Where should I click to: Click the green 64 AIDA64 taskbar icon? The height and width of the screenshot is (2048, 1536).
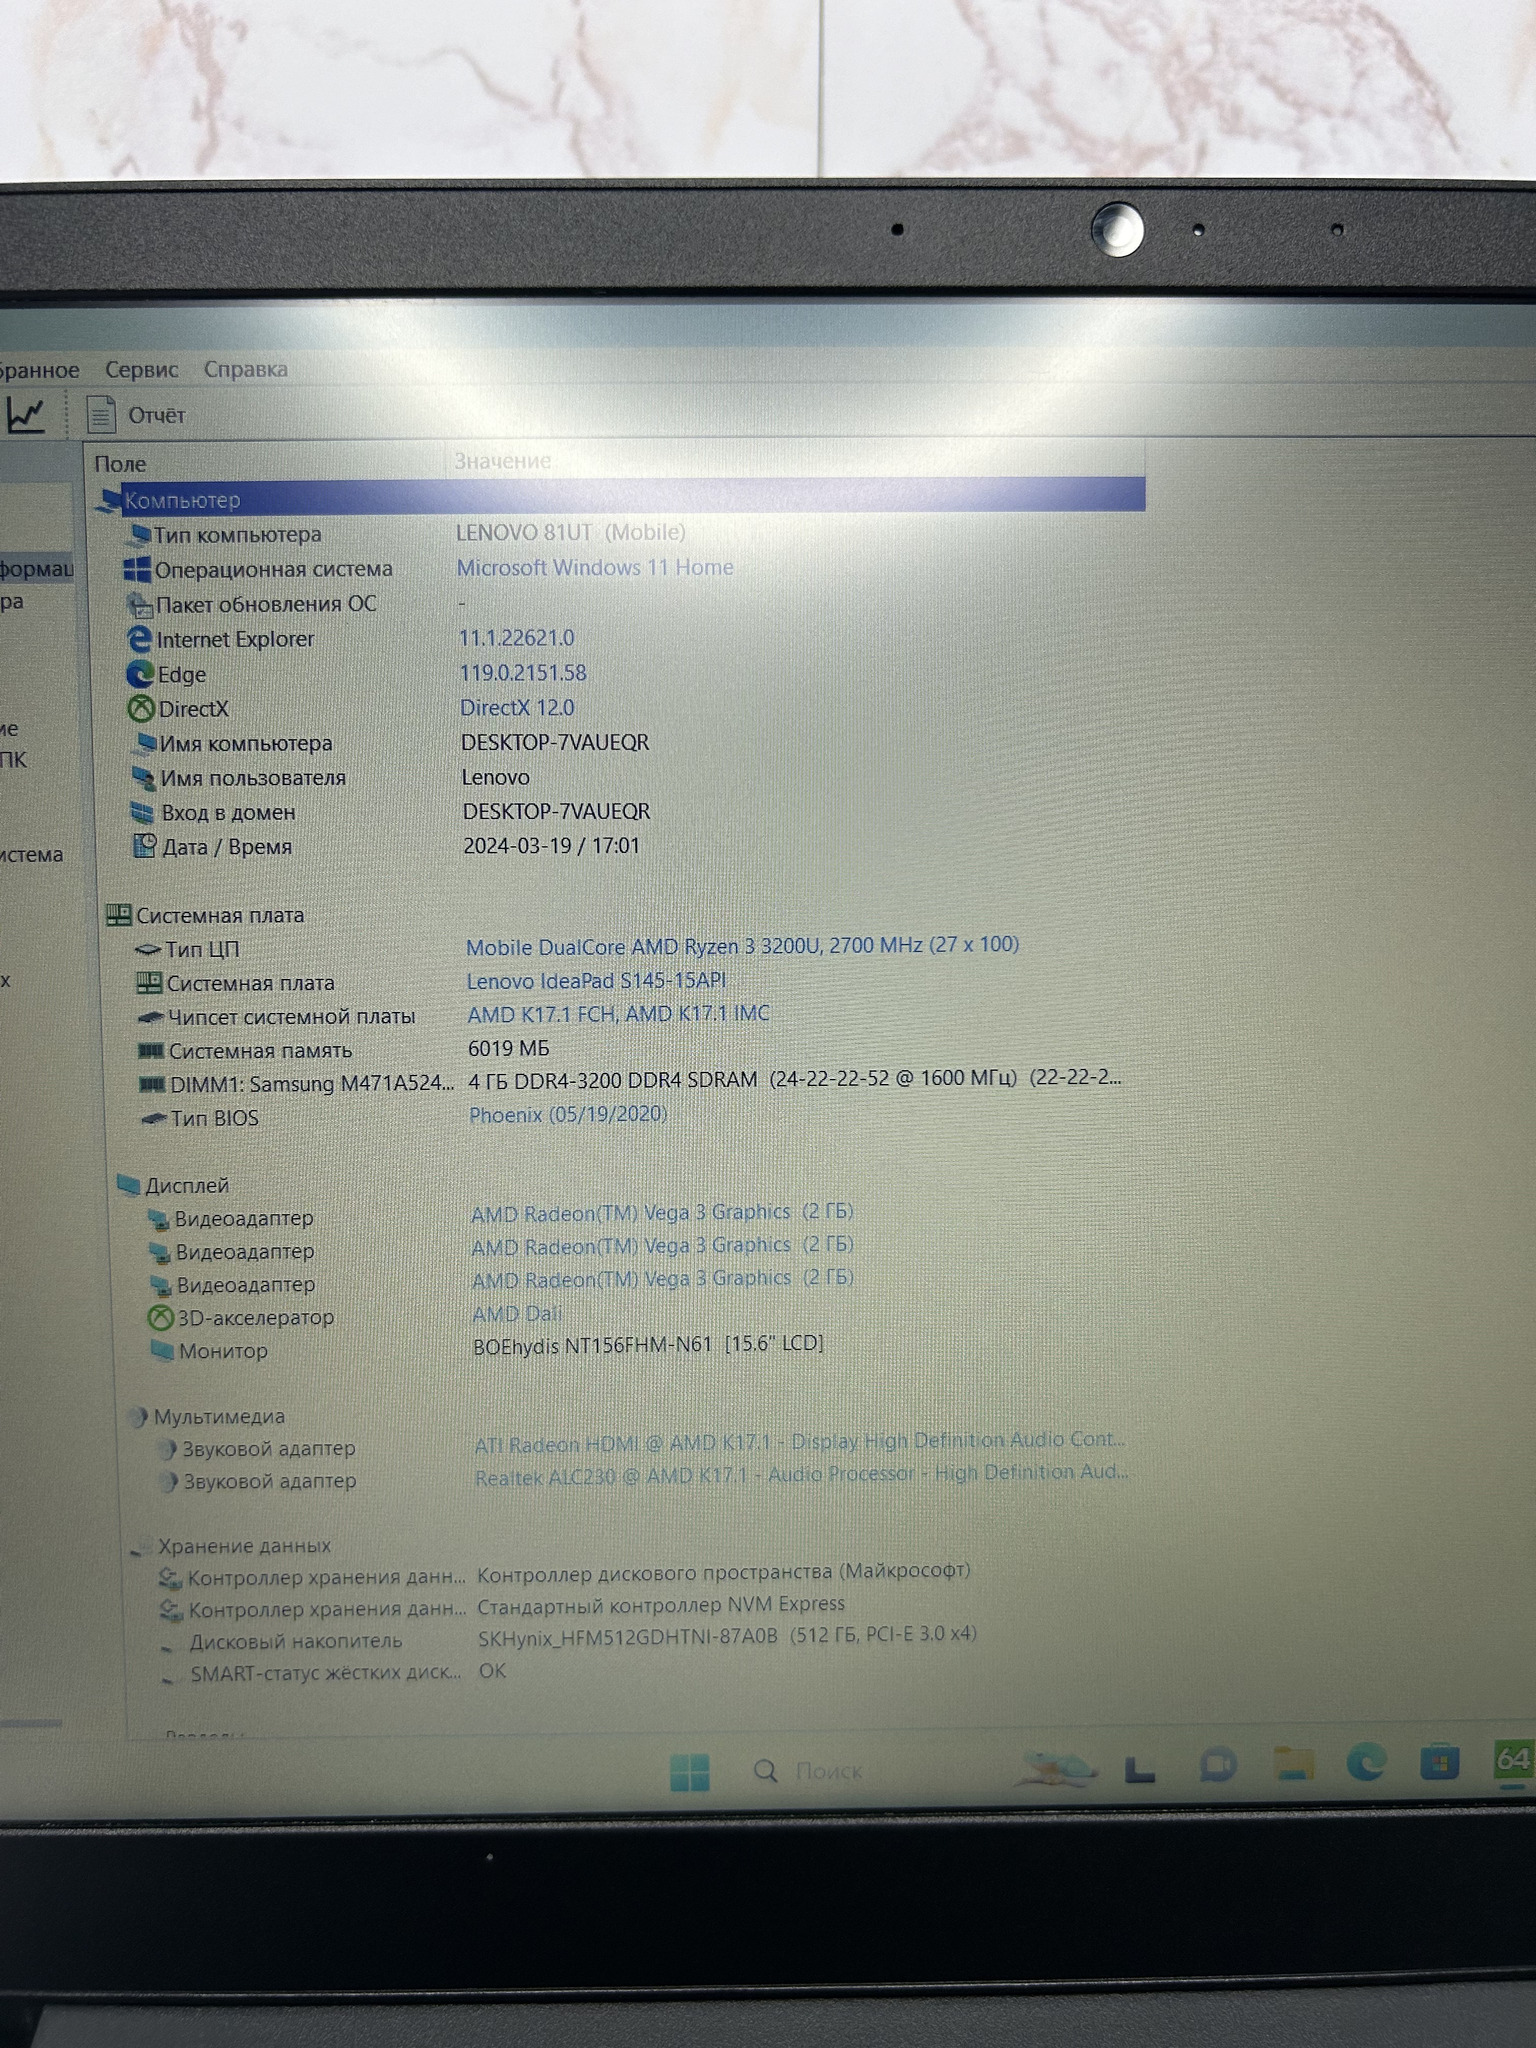[1513, 1759]
